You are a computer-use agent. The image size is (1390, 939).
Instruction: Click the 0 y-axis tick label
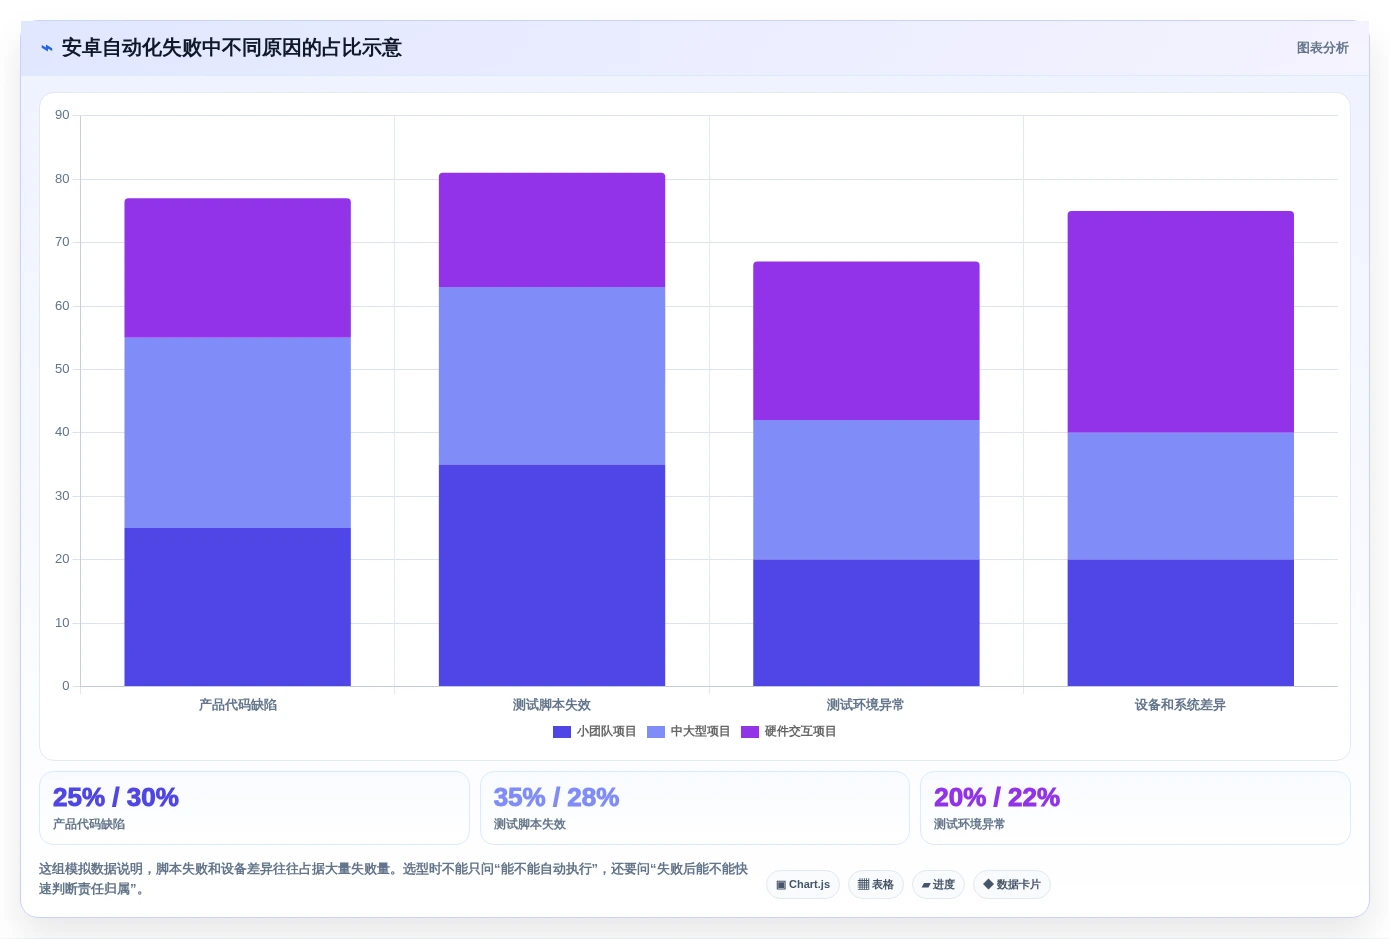[66, 686]
